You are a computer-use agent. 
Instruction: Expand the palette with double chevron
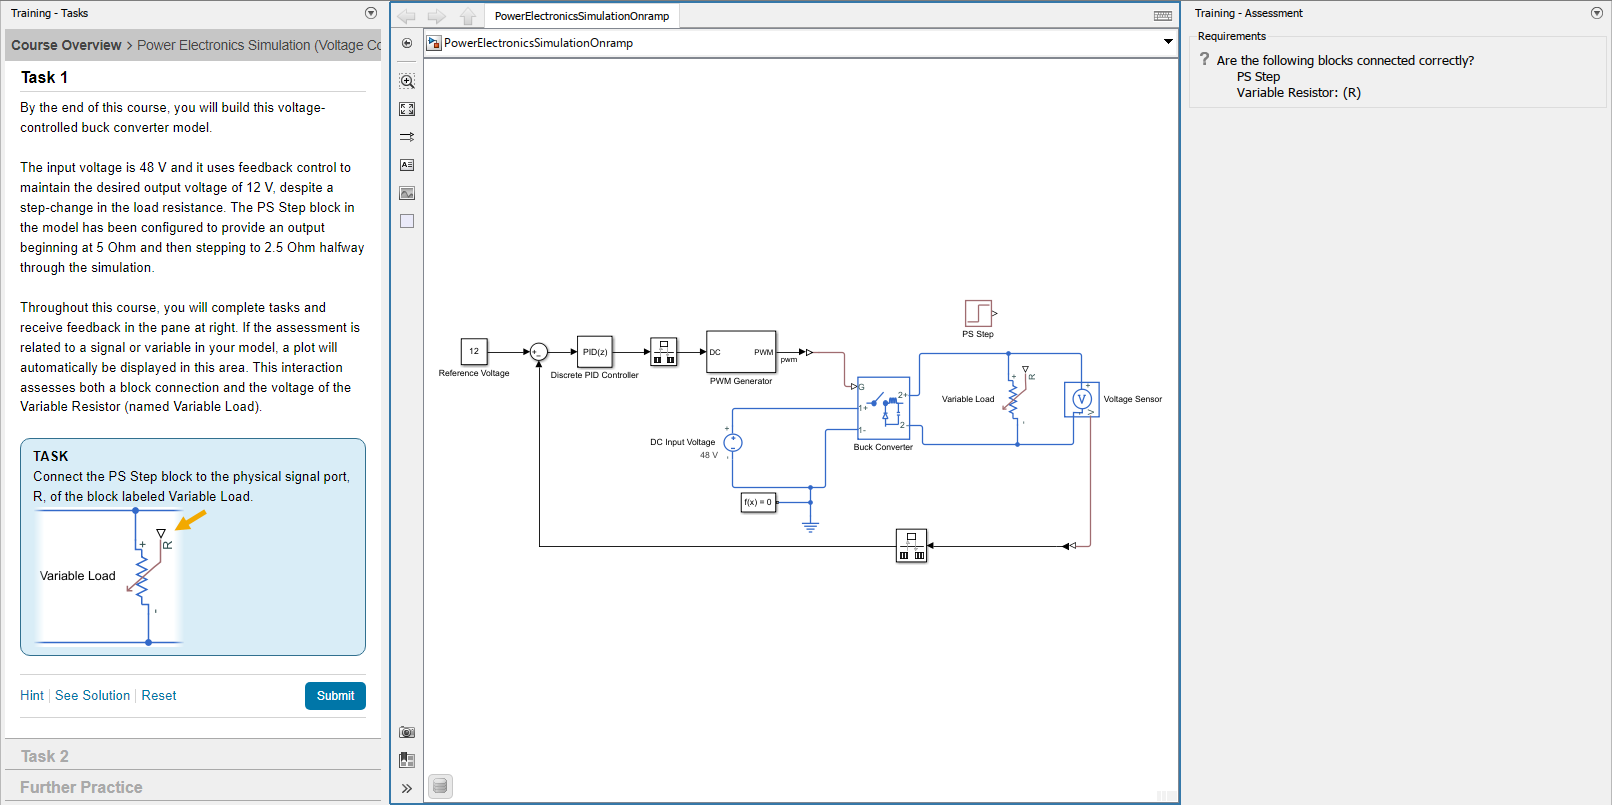coord(407,788)
